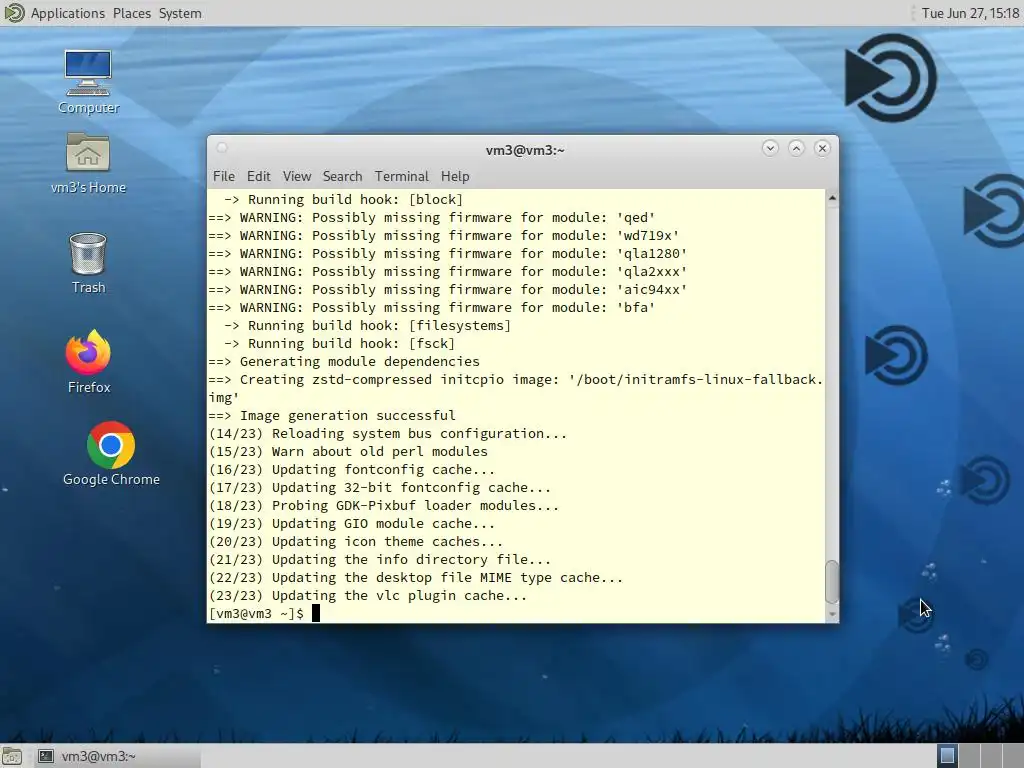
Task: Open the terminal View menu
Action: coord(296,176)
